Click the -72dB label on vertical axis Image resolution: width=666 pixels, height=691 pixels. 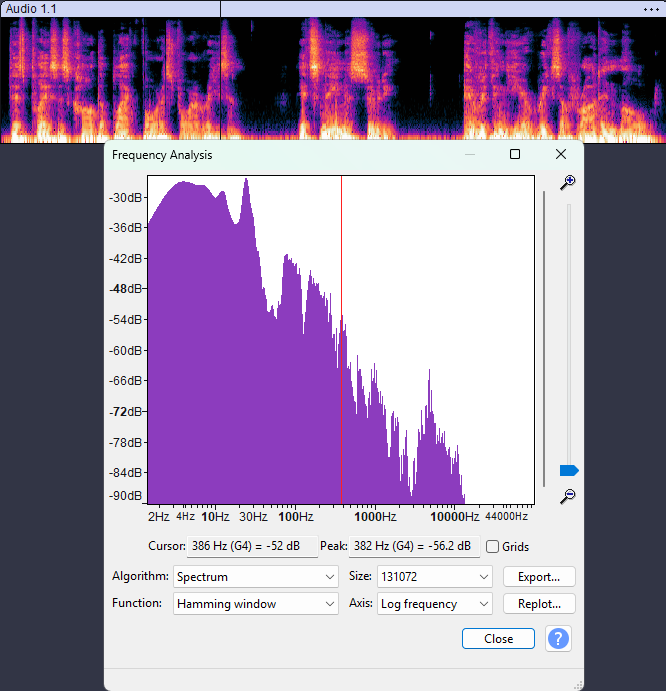(126, 412)
